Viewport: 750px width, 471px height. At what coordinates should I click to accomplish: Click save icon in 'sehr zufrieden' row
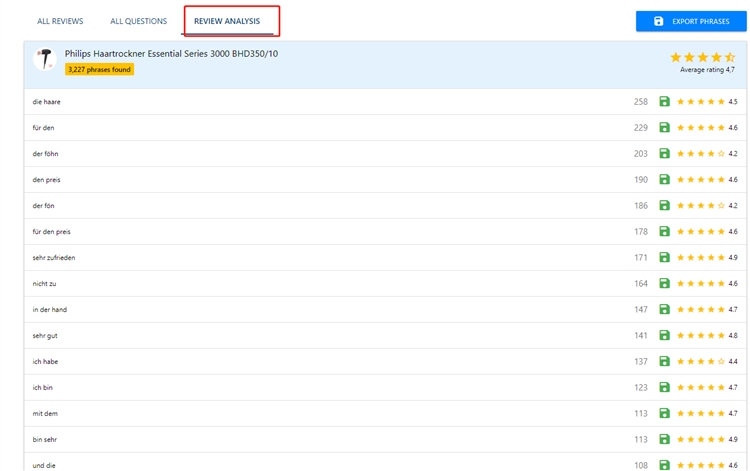tap(664, 258)
